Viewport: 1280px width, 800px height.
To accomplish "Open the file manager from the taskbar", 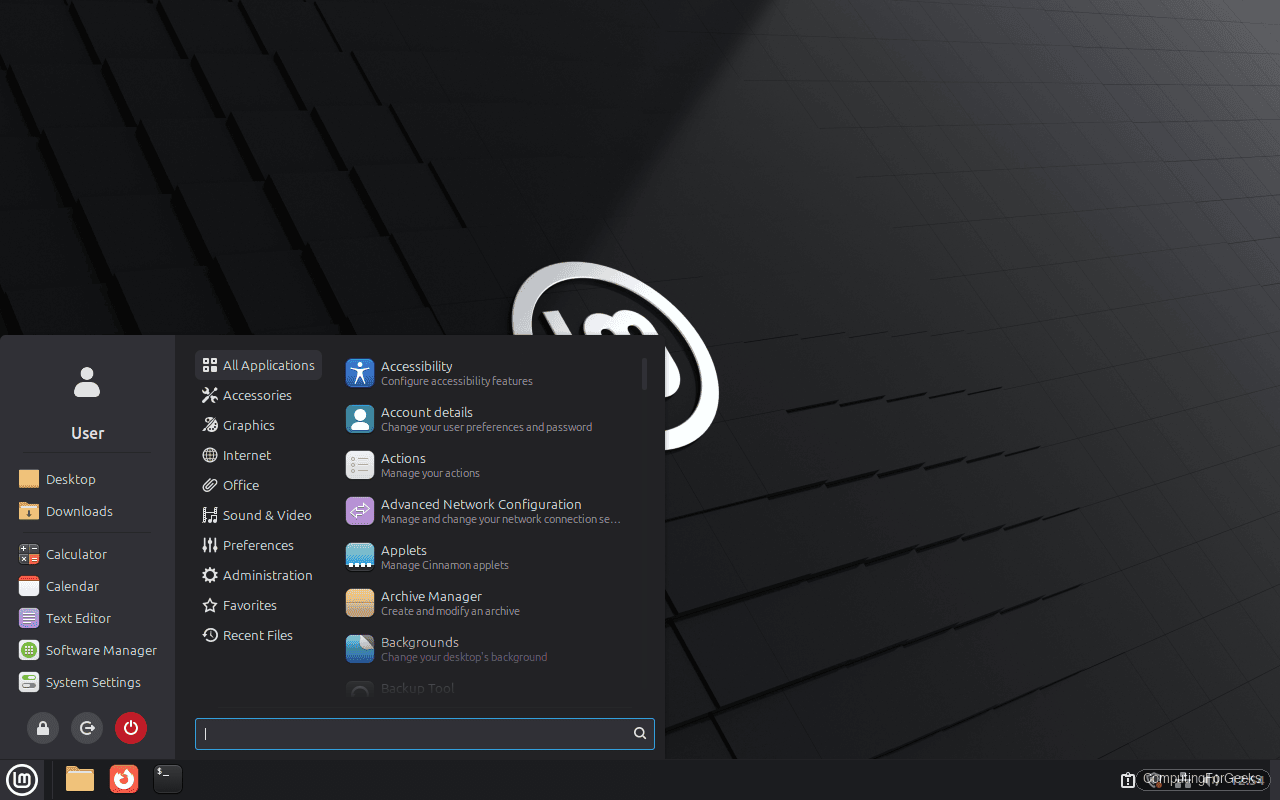I will [79, 779].
